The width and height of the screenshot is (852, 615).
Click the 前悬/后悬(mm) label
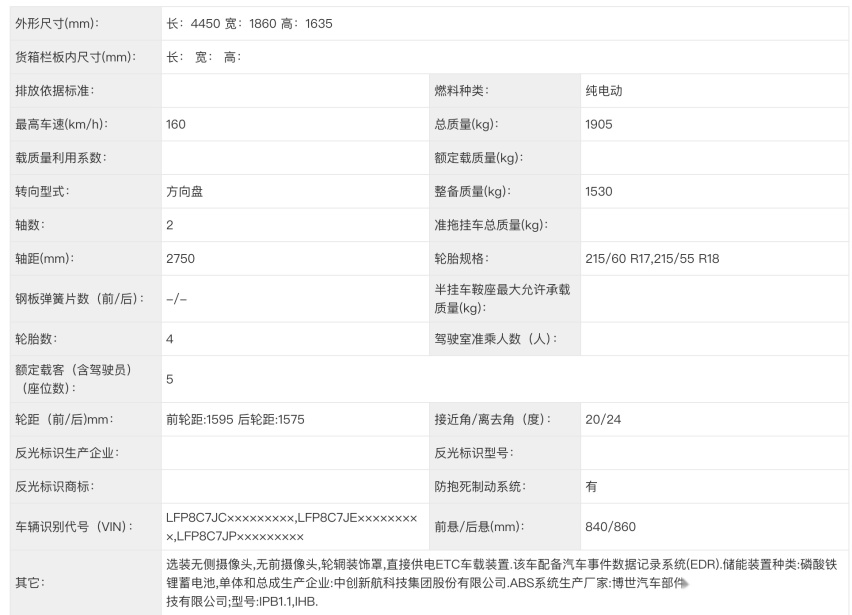[x=479, y=527]
